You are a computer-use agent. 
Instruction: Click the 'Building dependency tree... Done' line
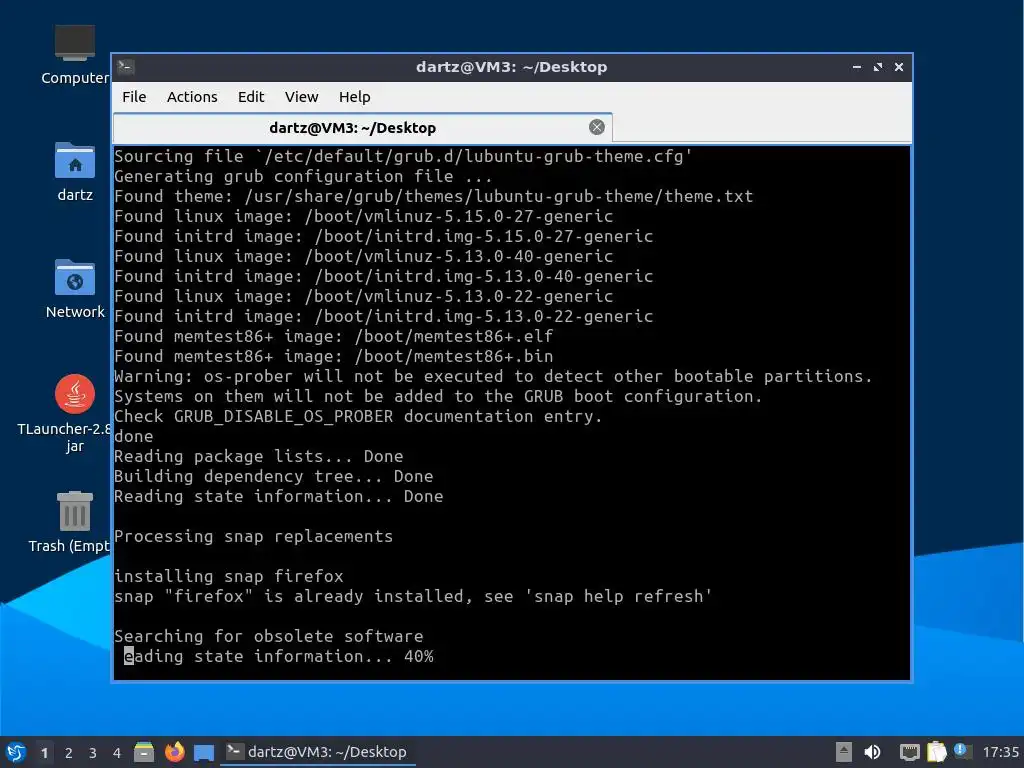tap(274, 476)
